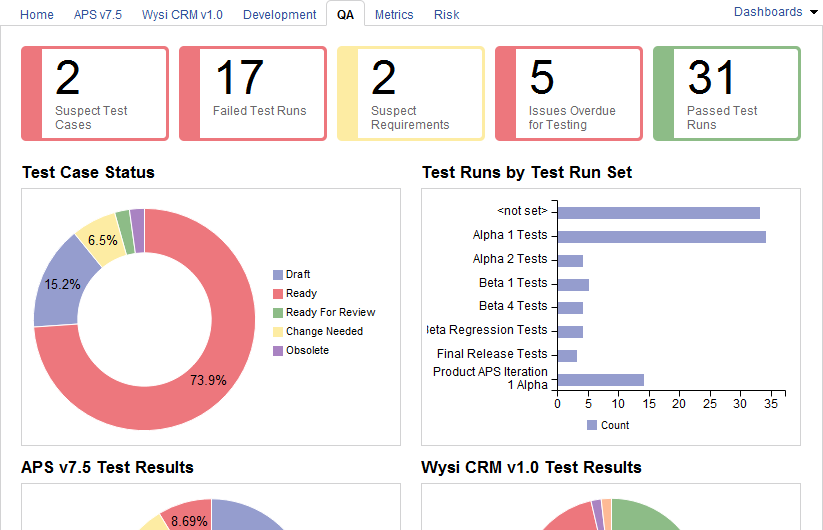Click the Ready For Review legend swatch

click(278, 313)
